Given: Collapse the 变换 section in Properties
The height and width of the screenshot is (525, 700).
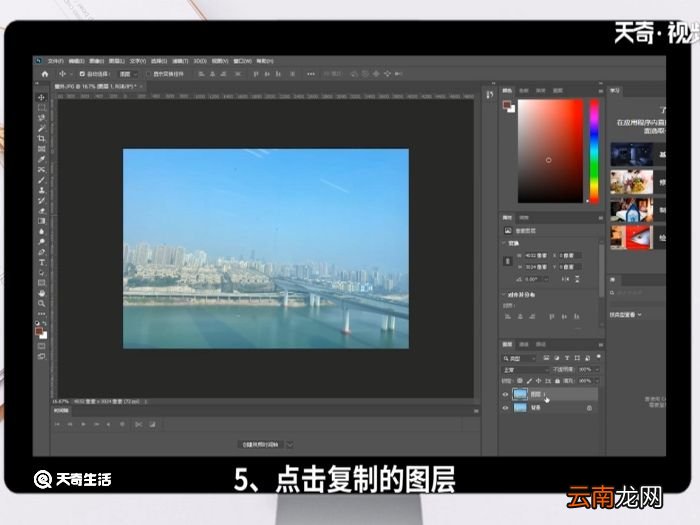Looking at the screenshot, I should click(x=504, y=243).
